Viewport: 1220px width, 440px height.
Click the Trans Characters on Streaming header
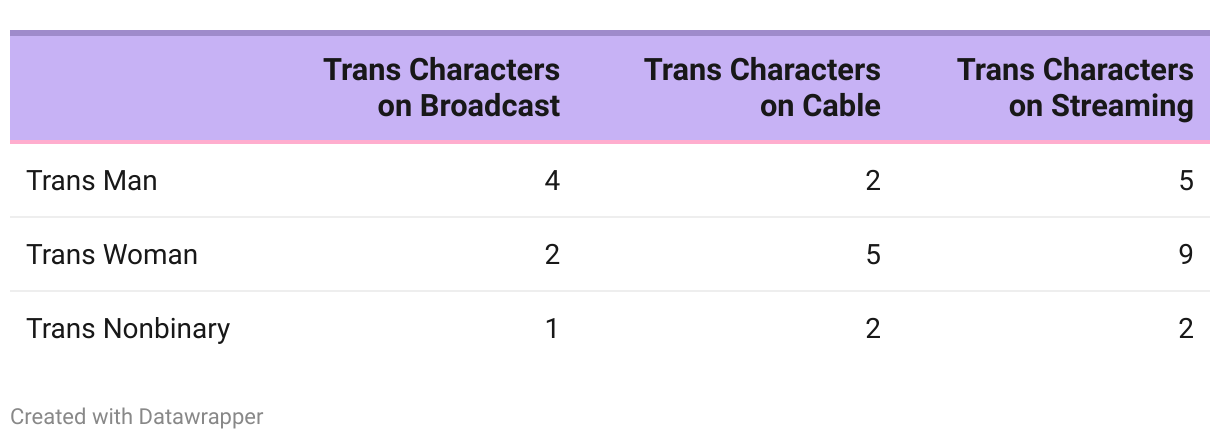(x=1076, y=88)
